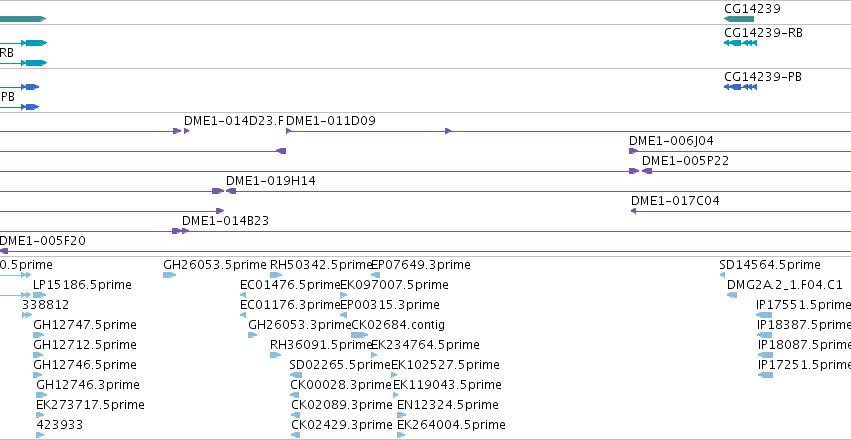Click the IP18387.5prime EST label
This screenshot has height=440, width=851.
[804, 325]
